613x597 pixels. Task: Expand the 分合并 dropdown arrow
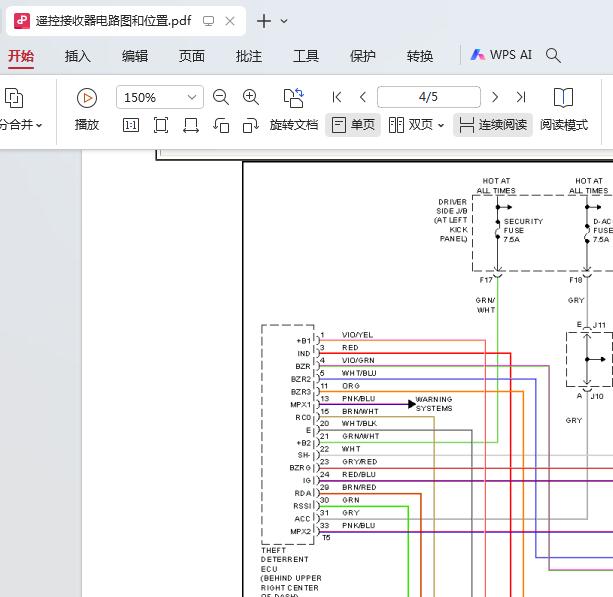pyautogui.click(x=39, y=125)
